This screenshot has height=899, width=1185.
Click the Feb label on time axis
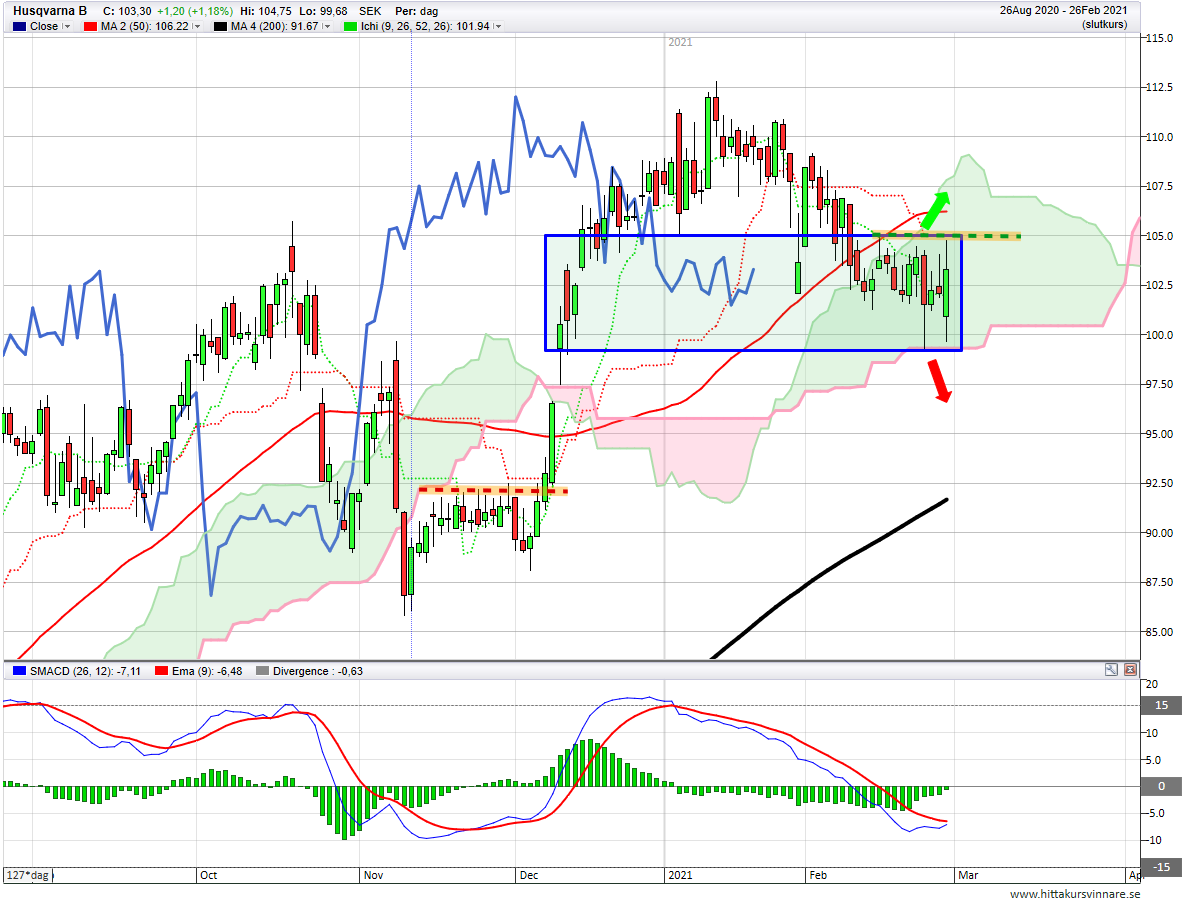818,875
